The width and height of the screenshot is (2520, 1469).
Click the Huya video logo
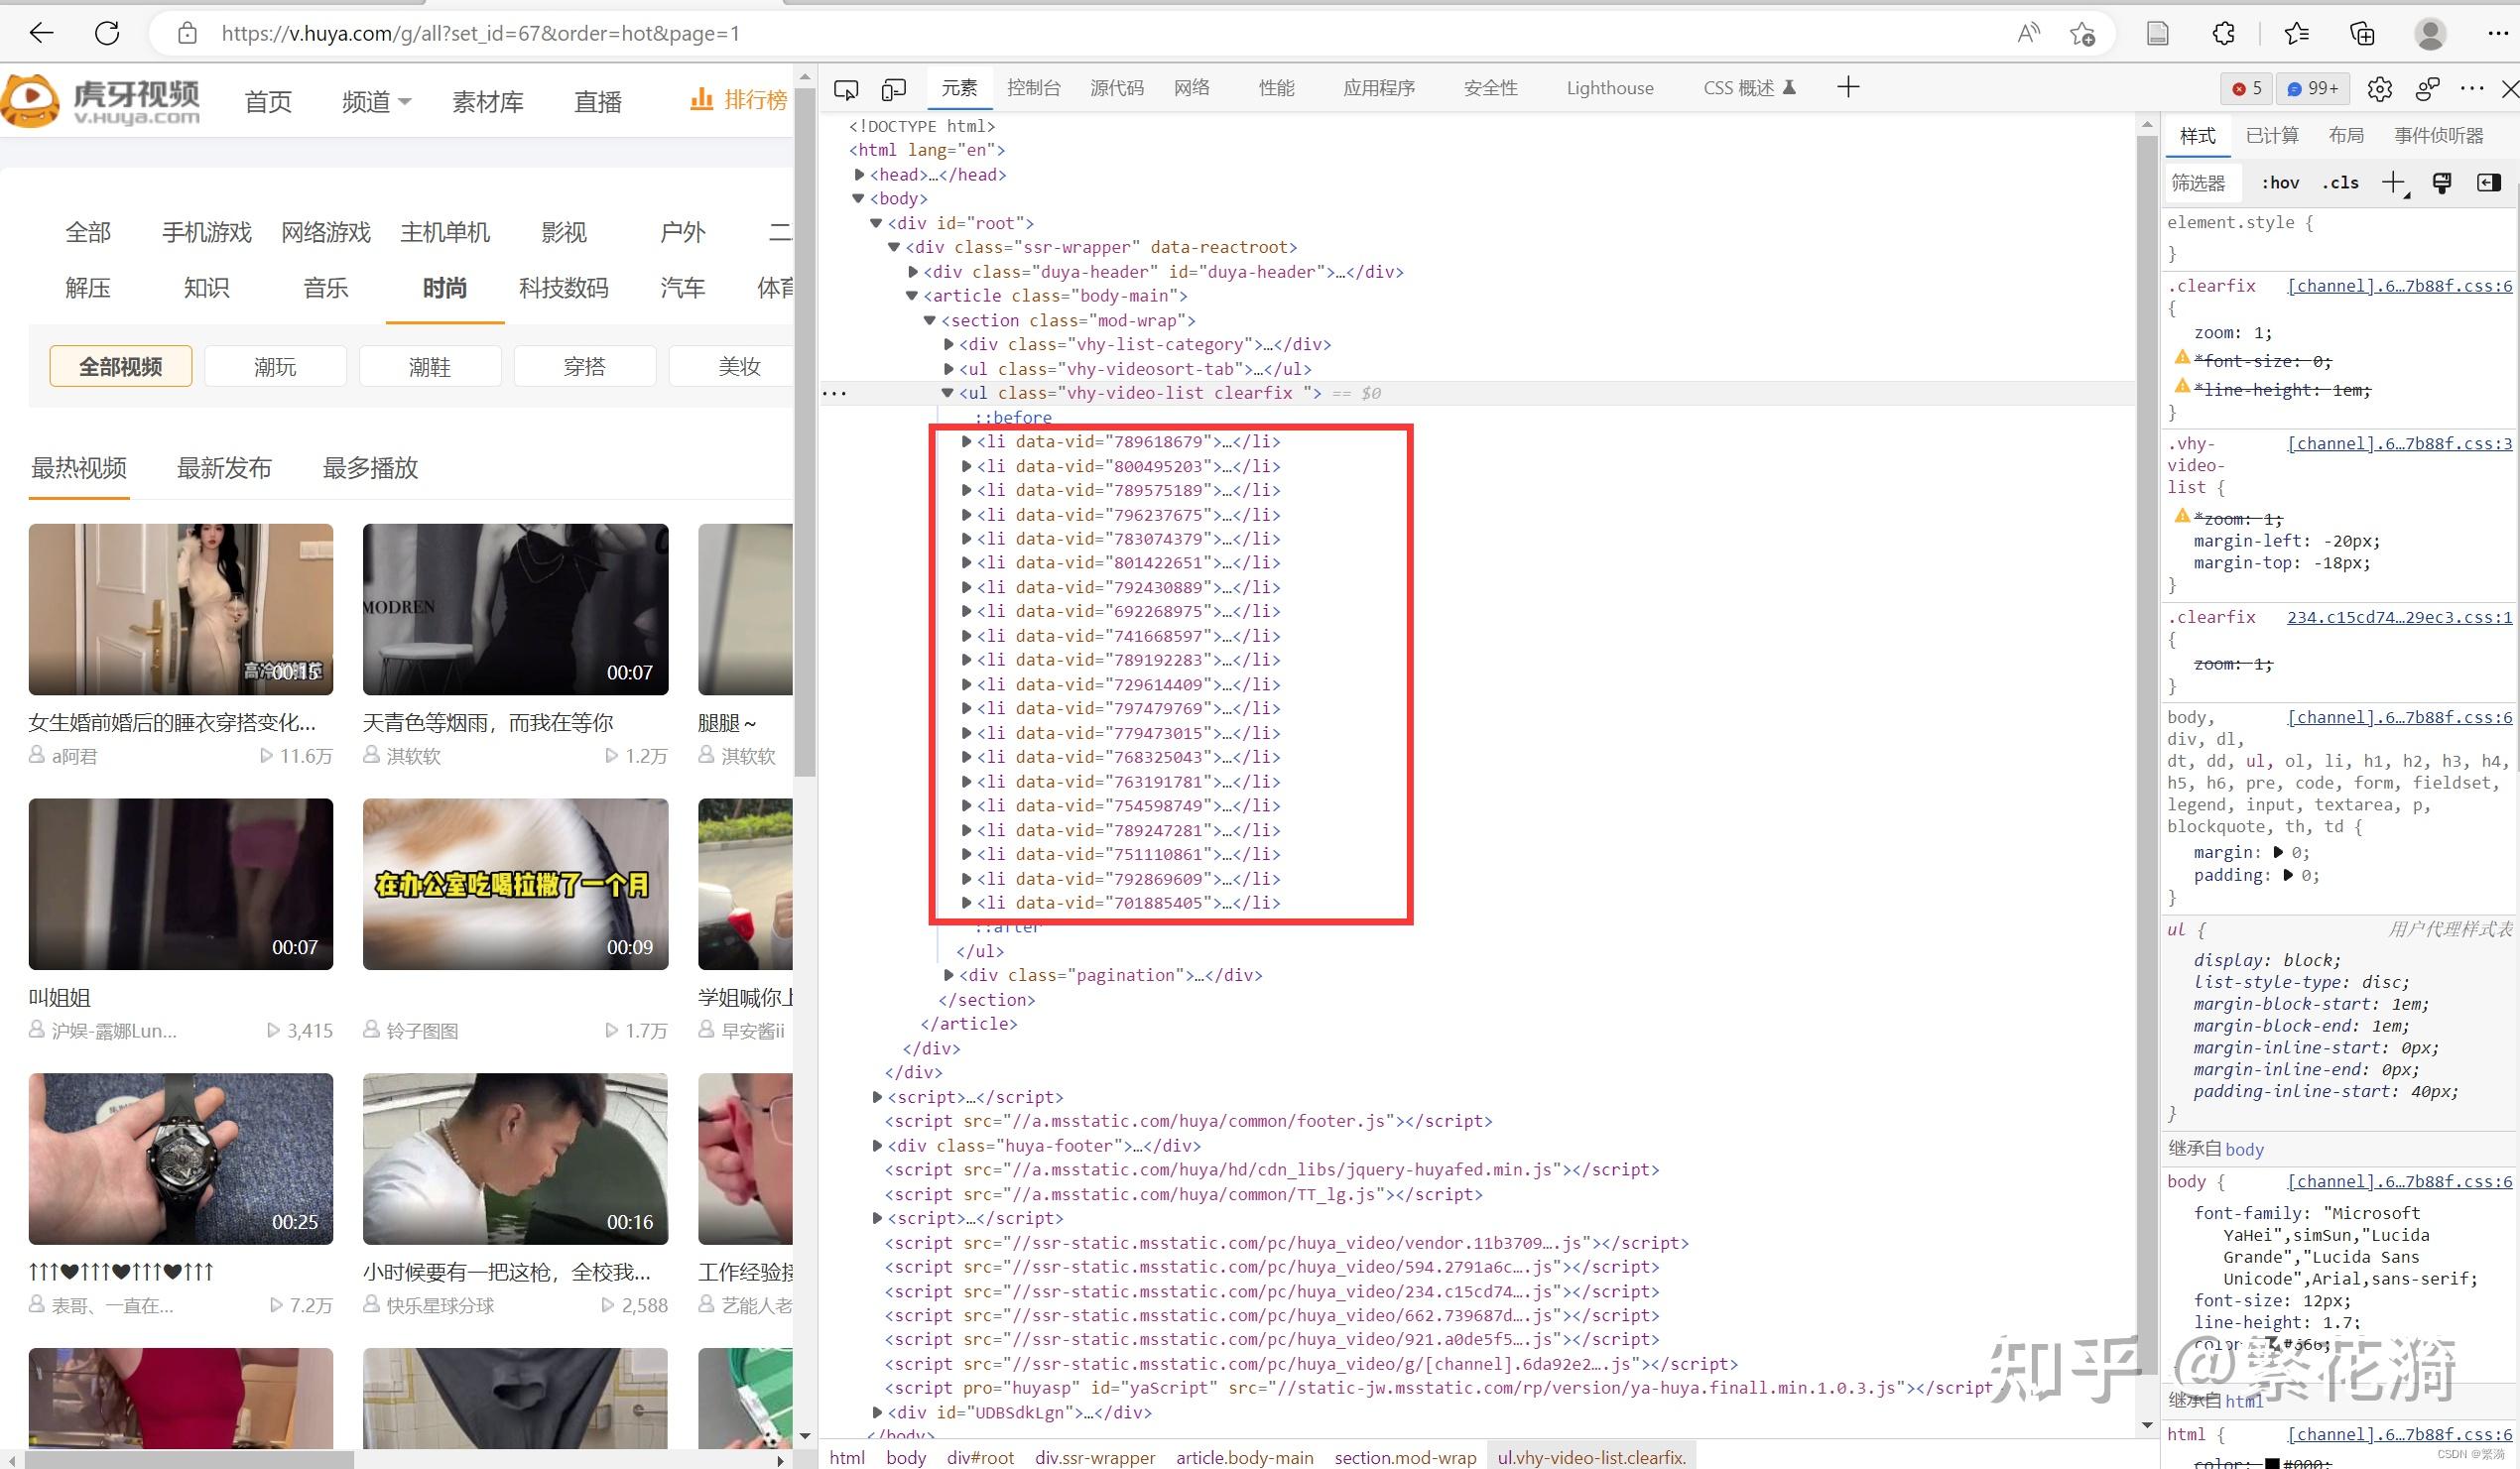coord(101,100)
